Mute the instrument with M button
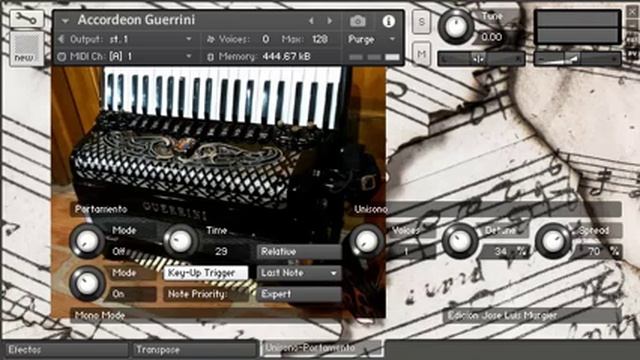This screenshot has height=360, width=640. [x=421, y=53]
